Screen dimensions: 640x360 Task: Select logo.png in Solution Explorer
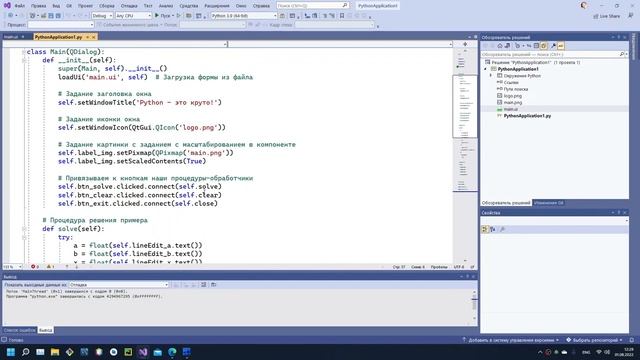click(512, 96)
